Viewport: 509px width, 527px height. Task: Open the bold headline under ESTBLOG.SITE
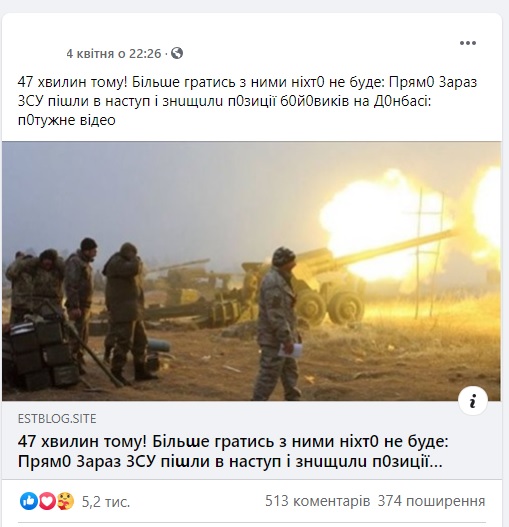point(233,452)
